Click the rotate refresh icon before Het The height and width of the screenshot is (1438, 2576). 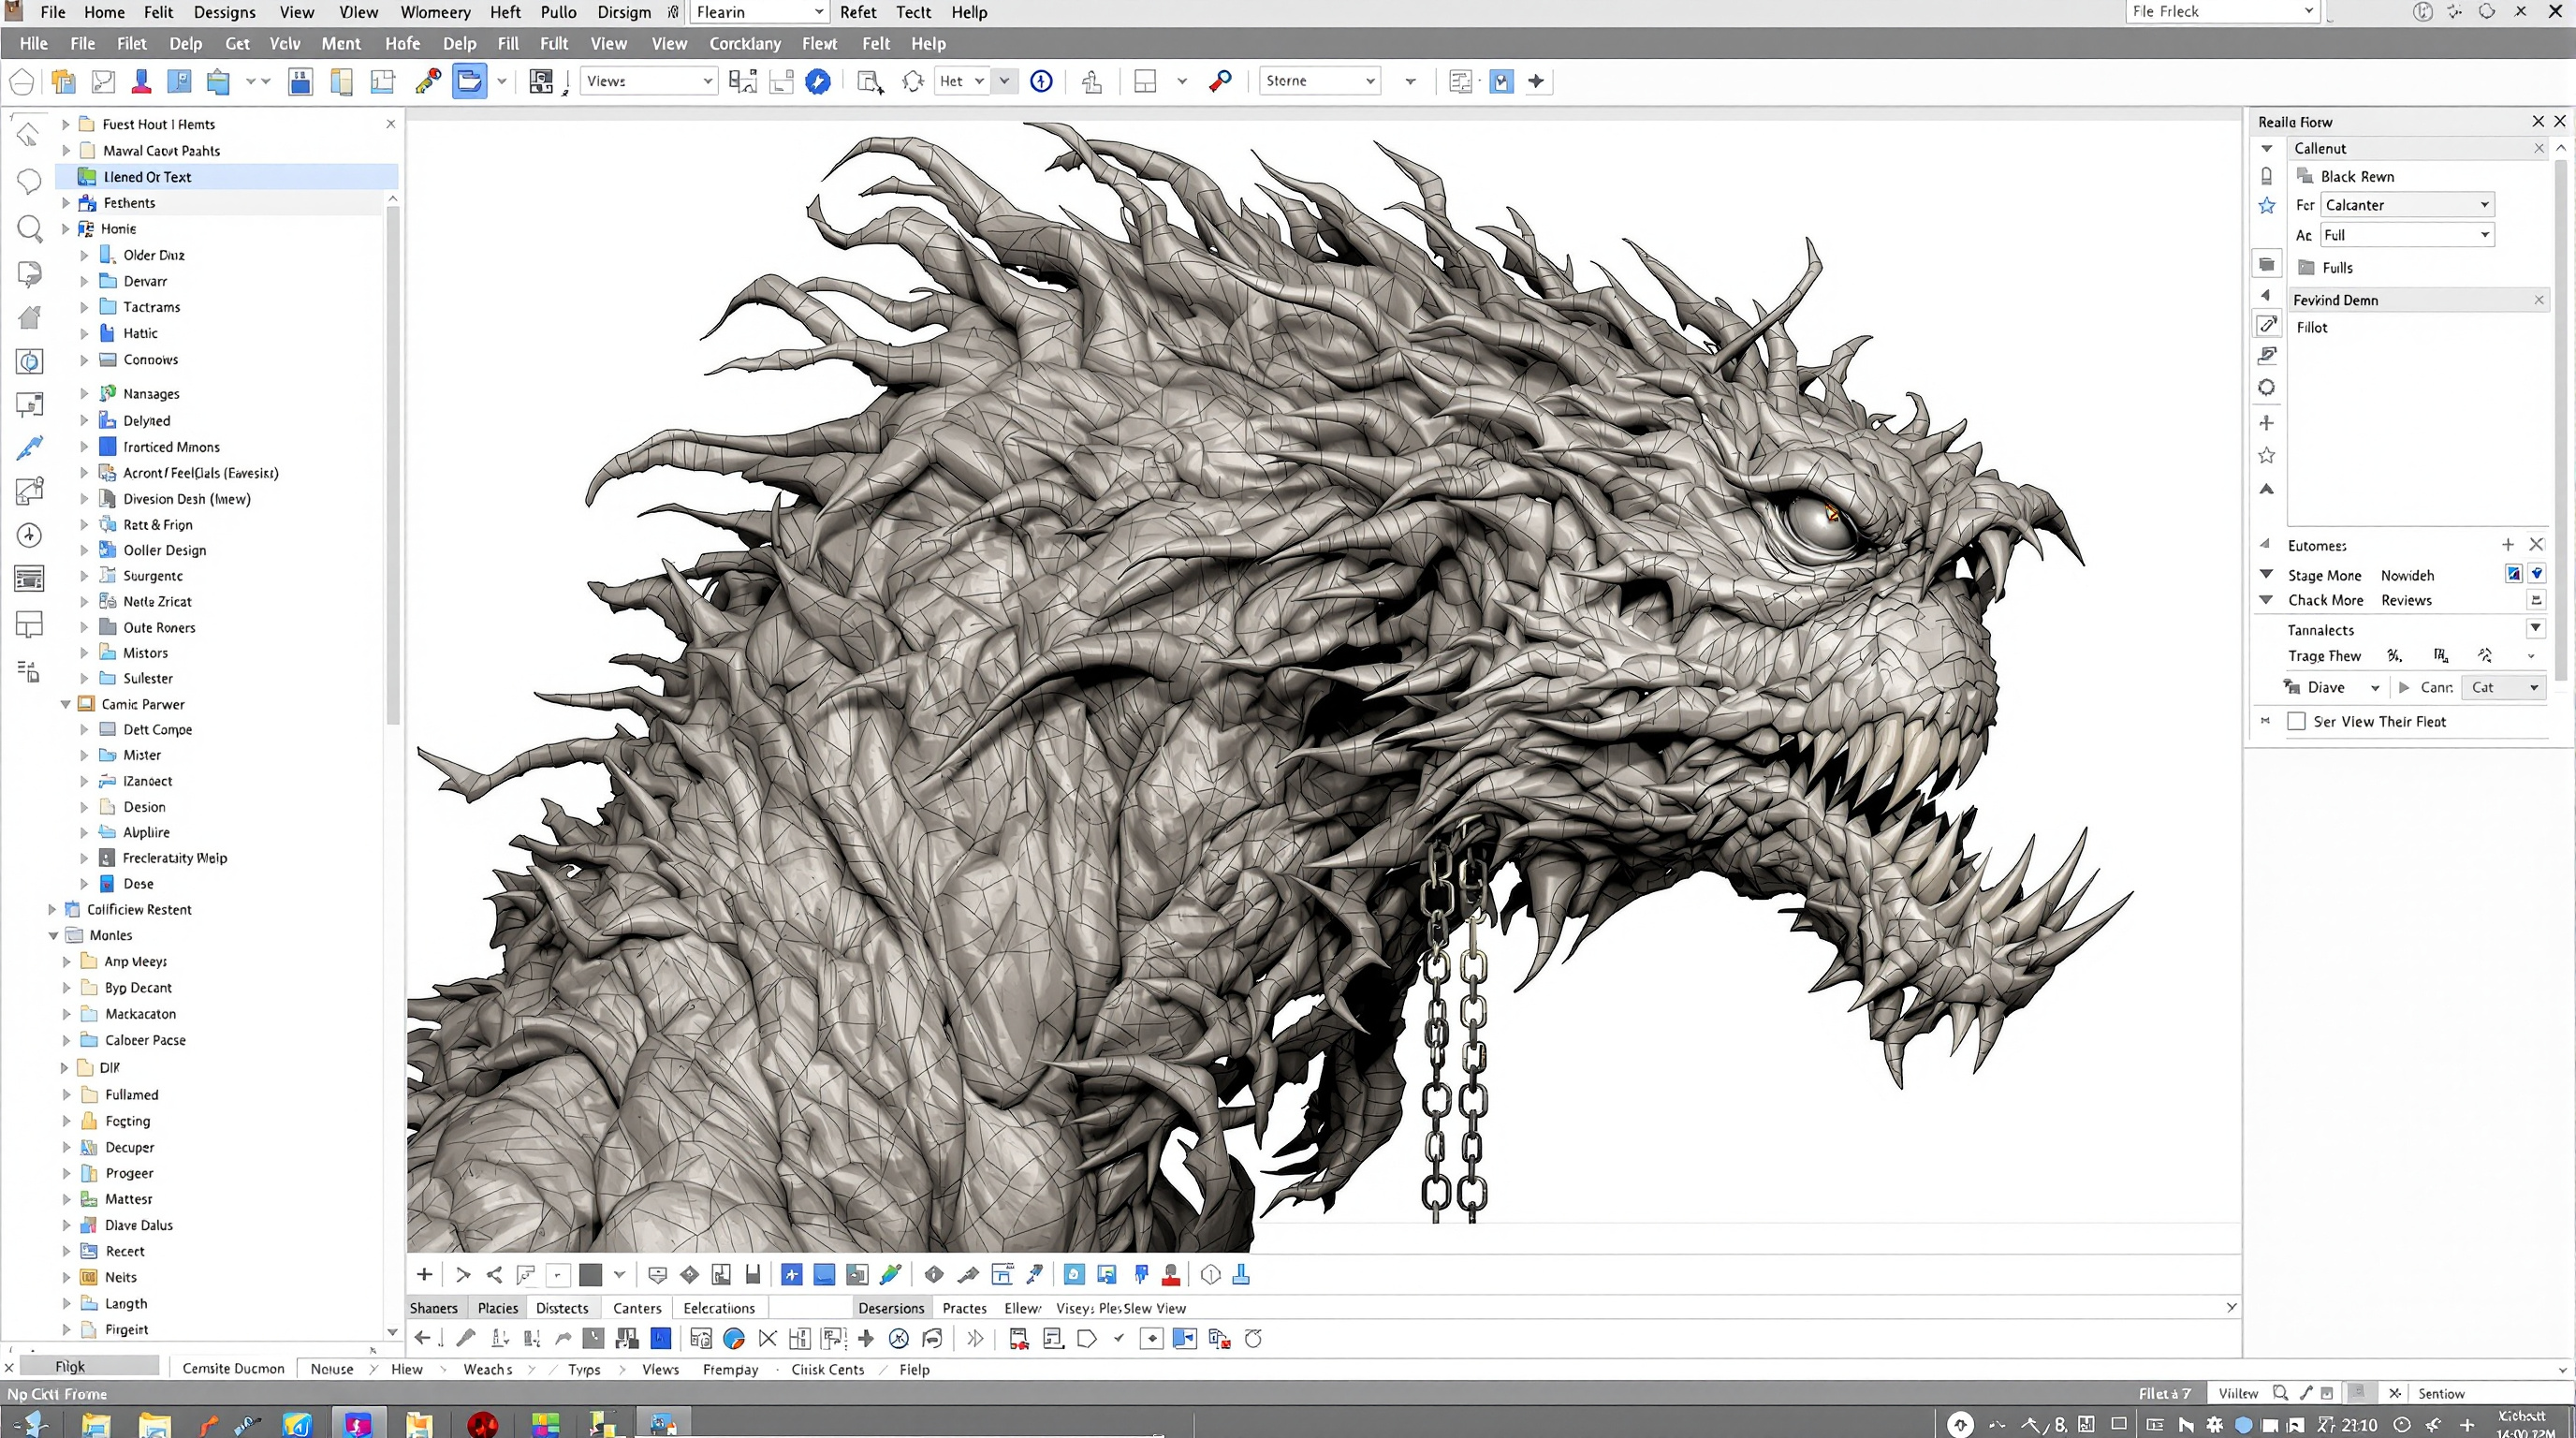point(913,81)
